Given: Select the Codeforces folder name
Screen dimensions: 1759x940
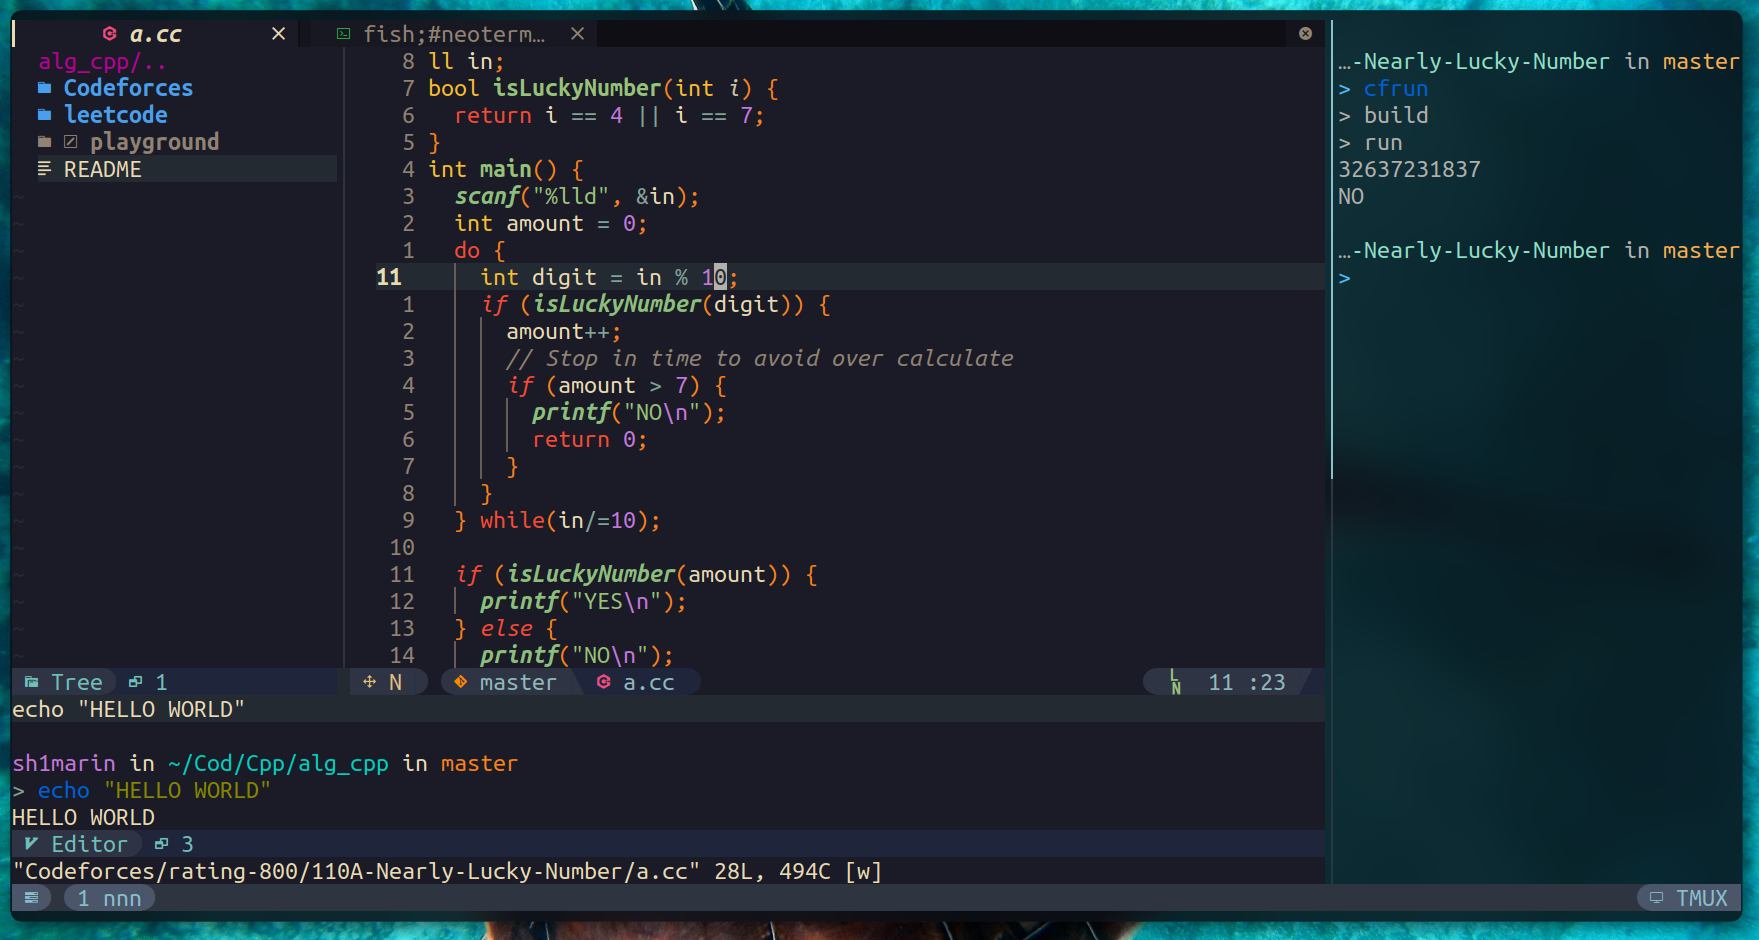Looking at the screenshot, I should (x=128, y=88).
